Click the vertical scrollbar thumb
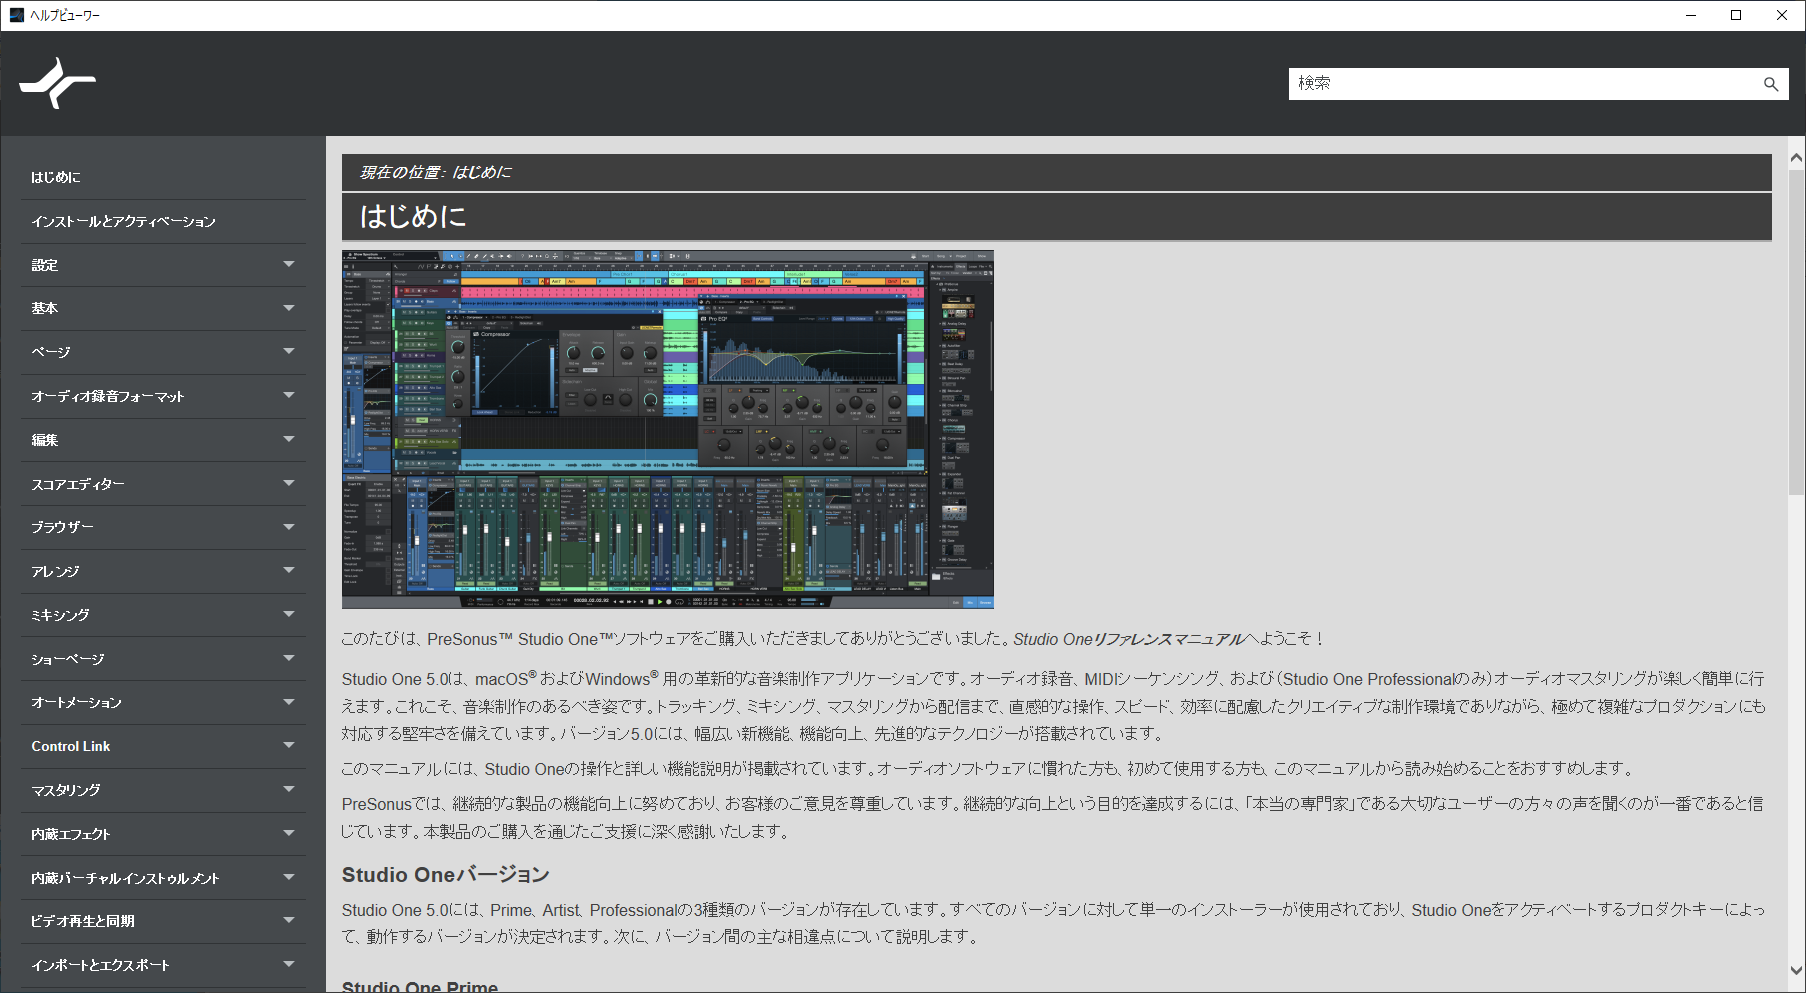Screen dimensions: 1806x993 pyautogui.click(x=1796, y=331)
